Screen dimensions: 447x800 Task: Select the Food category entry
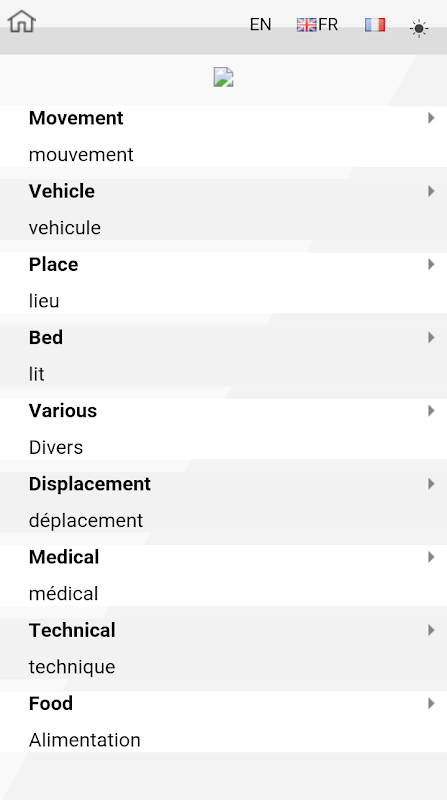point(224,721)
